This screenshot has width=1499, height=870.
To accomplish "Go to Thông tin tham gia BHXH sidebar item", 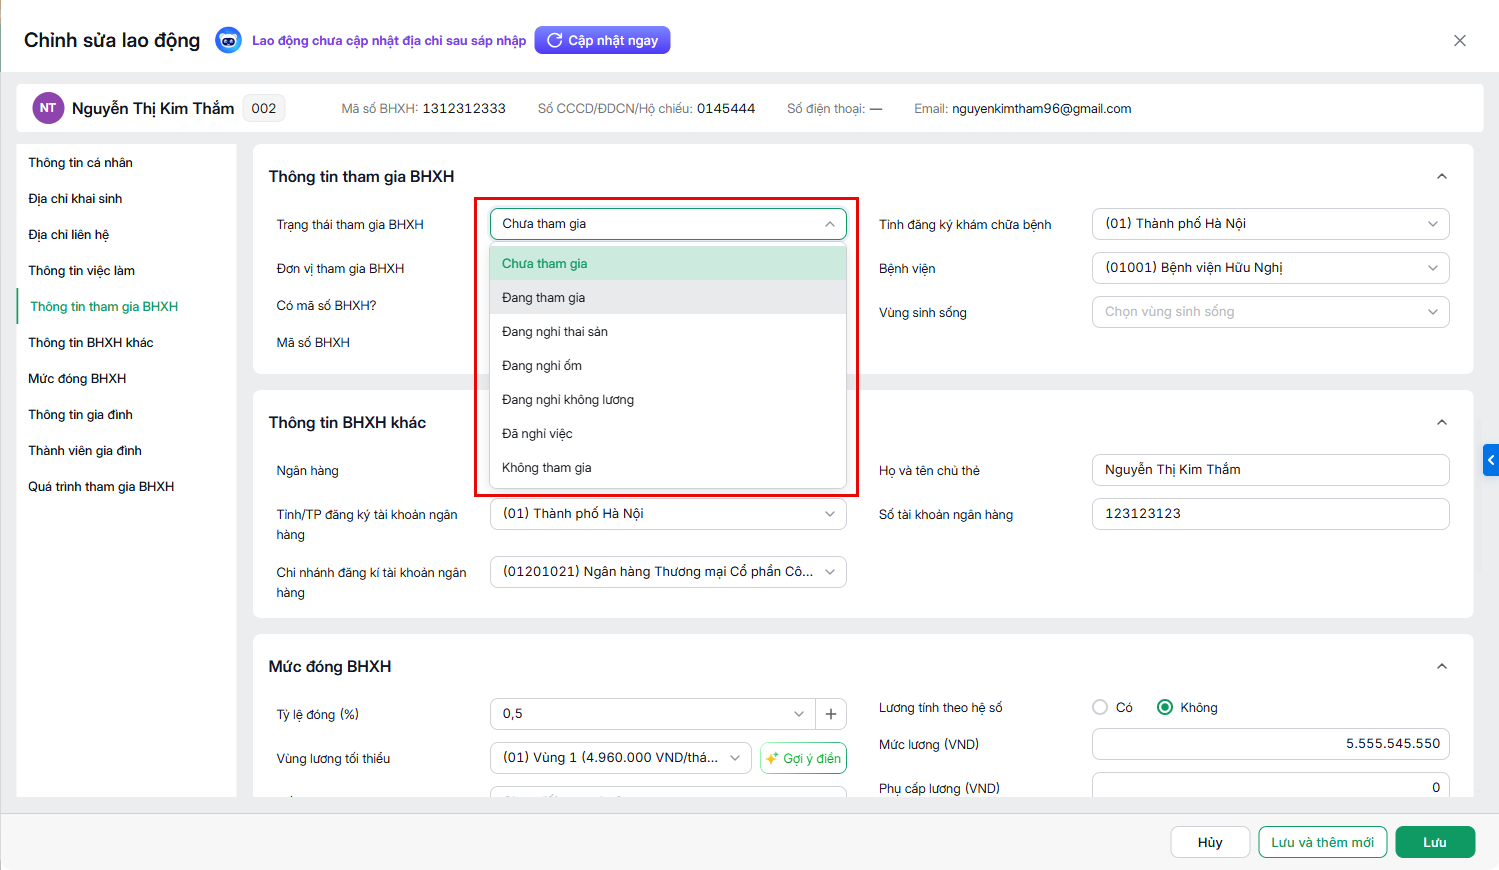I will click(x=104, y=307).
